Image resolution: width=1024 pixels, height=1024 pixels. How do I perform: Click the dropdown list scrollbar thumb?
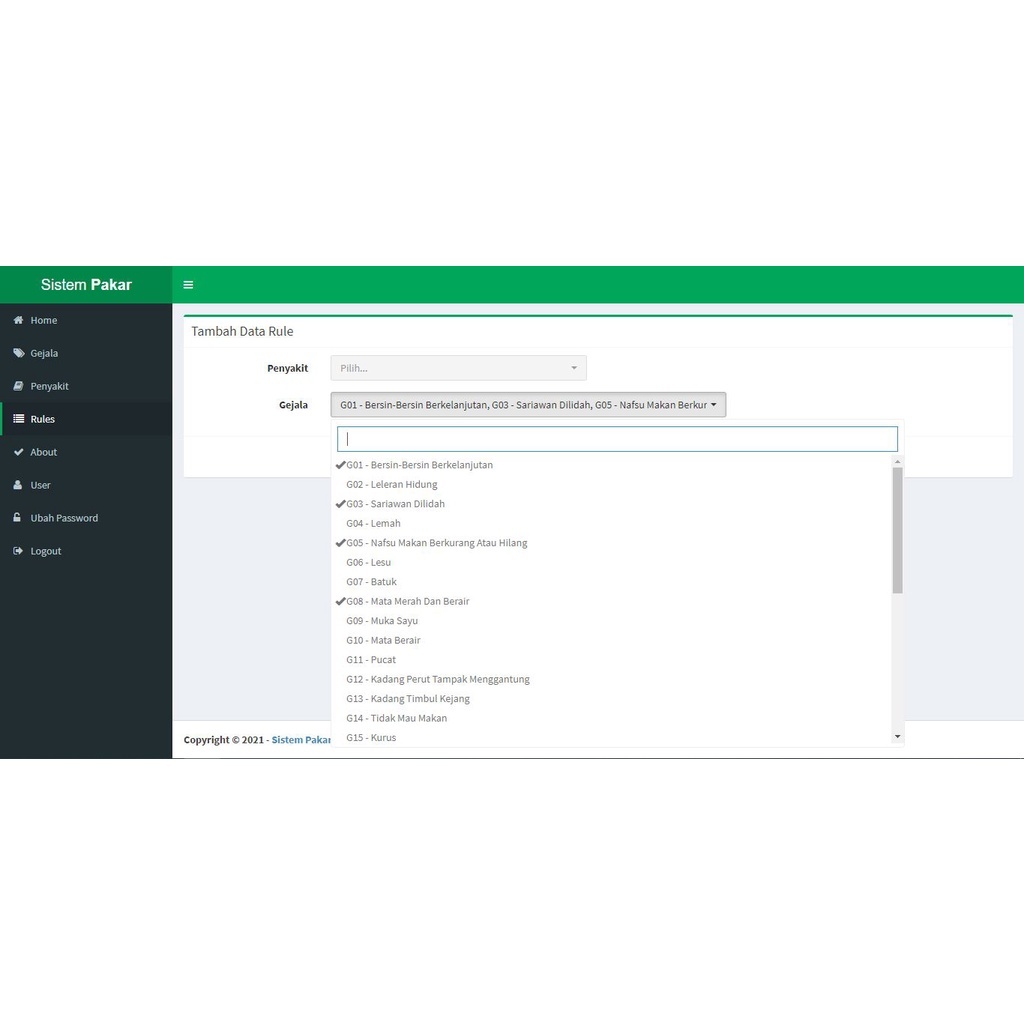click(897, 530)
